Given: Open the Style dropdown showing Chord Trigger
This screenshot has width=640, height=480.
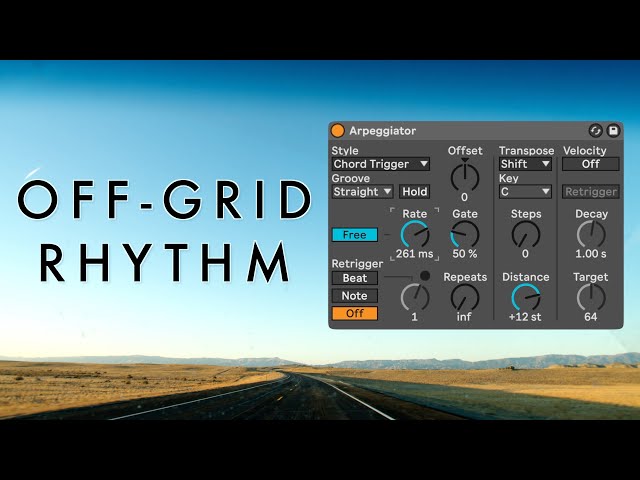Looking at the screenshot, I should coord(380,164).
